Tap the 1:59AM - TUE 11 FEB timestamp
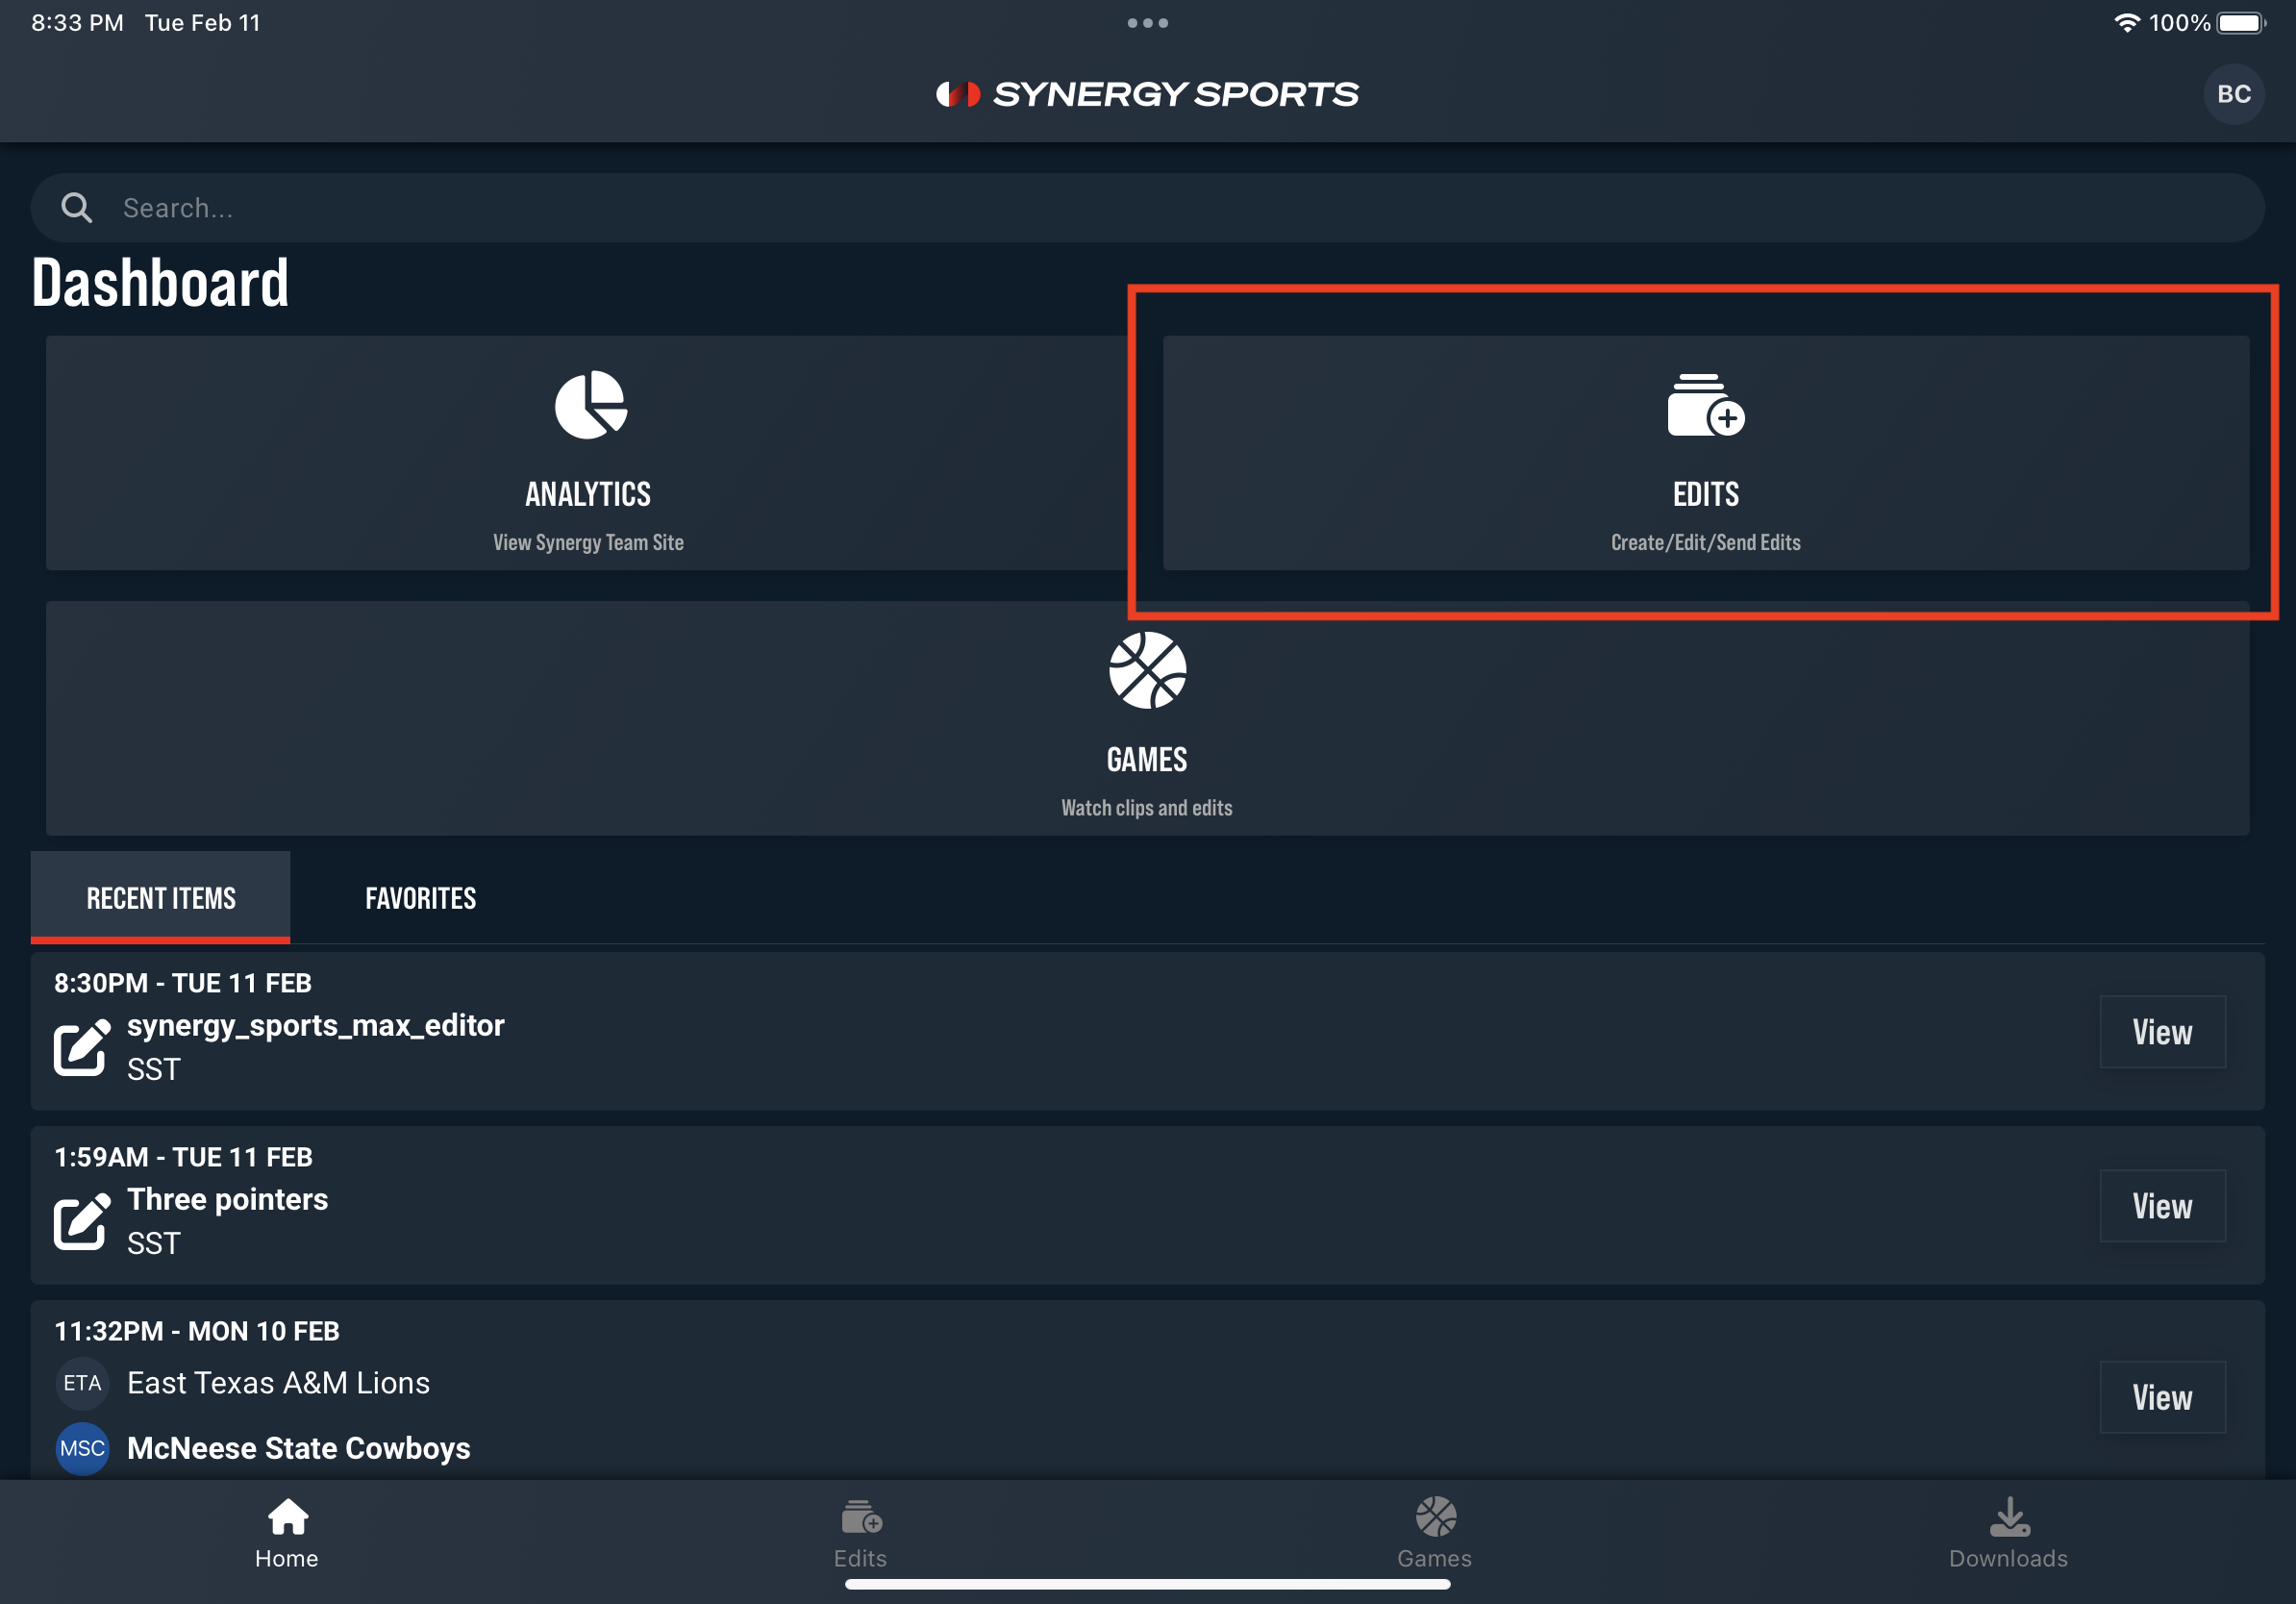The width and height of the screenshot is (2296, 1604). pyautogui.click(x=183, y=1157)
